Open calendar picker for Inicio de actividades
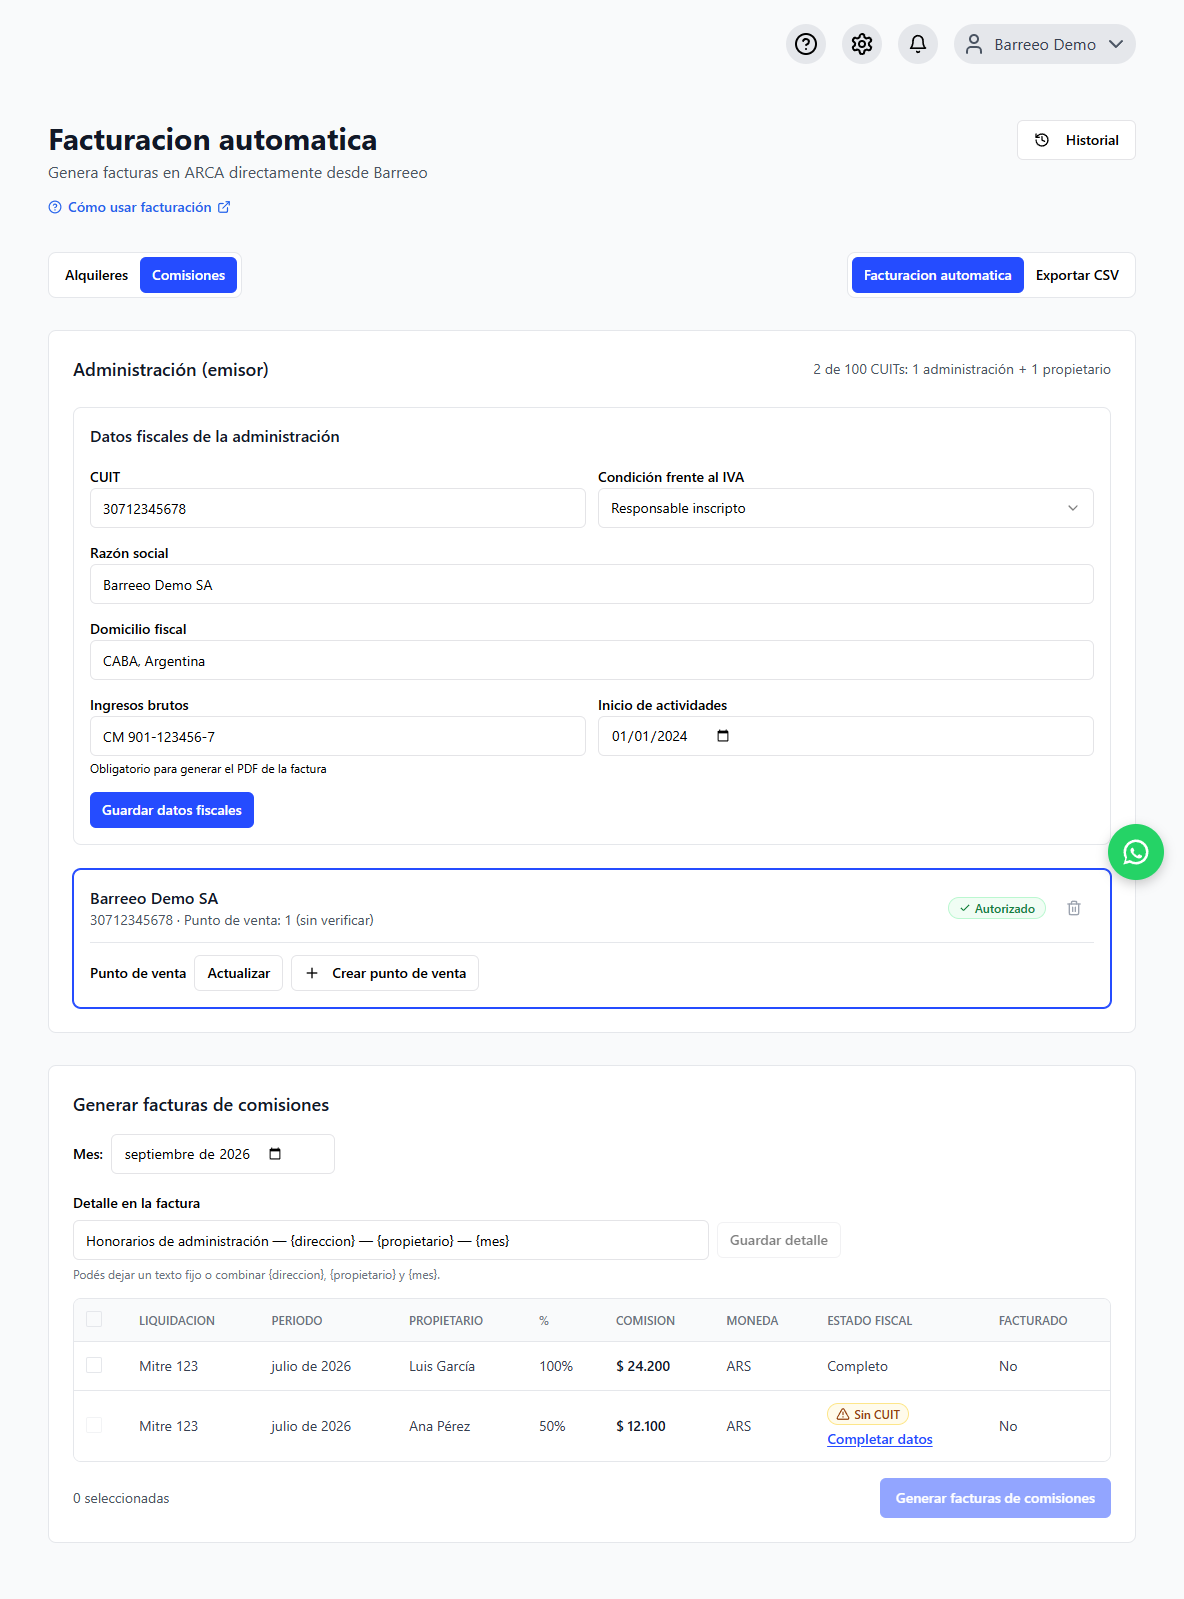Image resolution: width=1184 pixels, height=1599 pixels. click(723, 736)
